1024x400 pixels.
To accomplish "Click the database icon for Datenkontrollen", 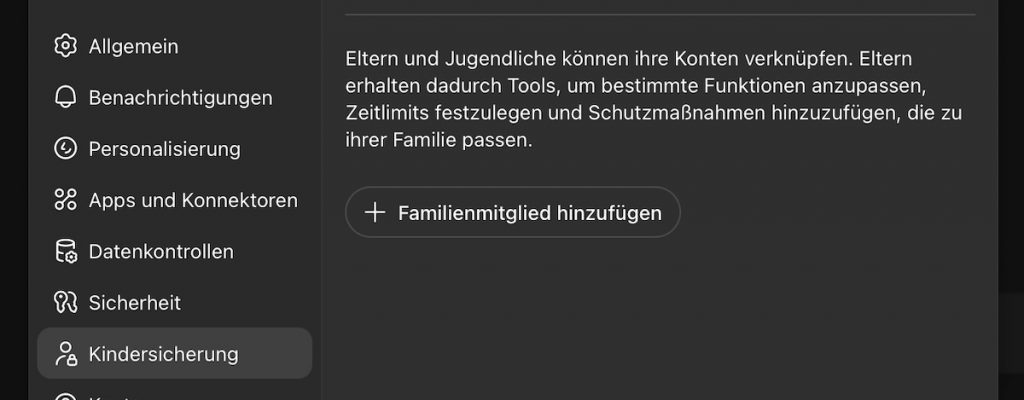I will click(65, 252).
